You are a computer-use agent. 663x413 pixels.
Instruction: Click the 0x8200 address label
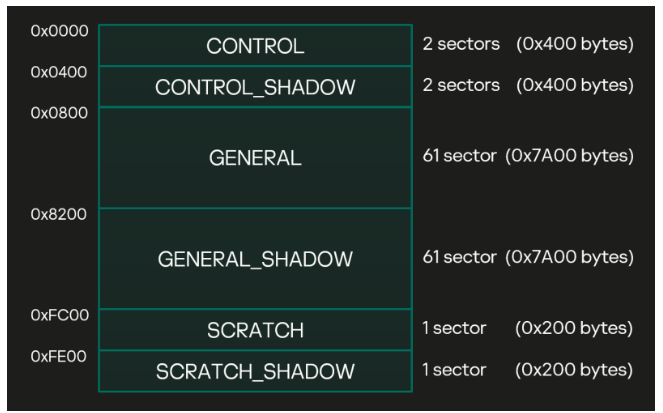pos(59,214)
